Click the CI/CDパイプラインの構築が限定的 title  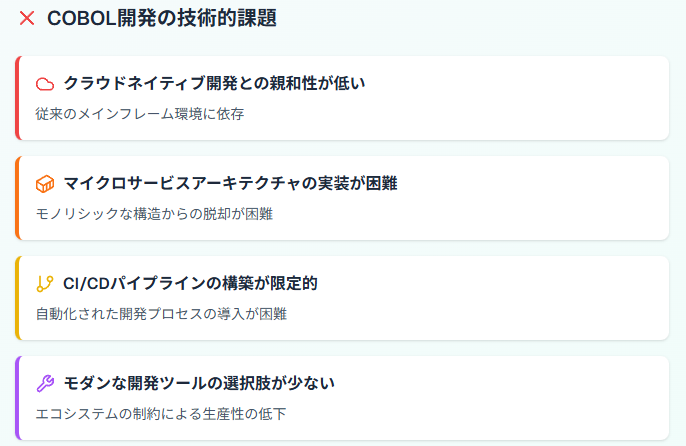(190, 283)
